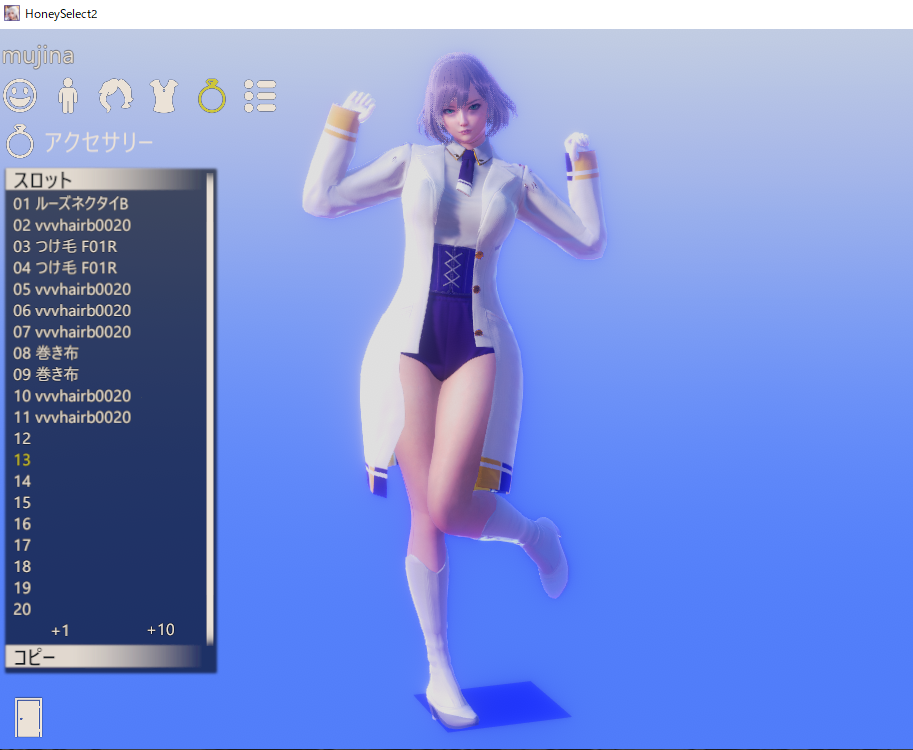Select slot 02 vvvhairb0020
The width and height of the screenshot is (913, 750).
coord(72,225)
